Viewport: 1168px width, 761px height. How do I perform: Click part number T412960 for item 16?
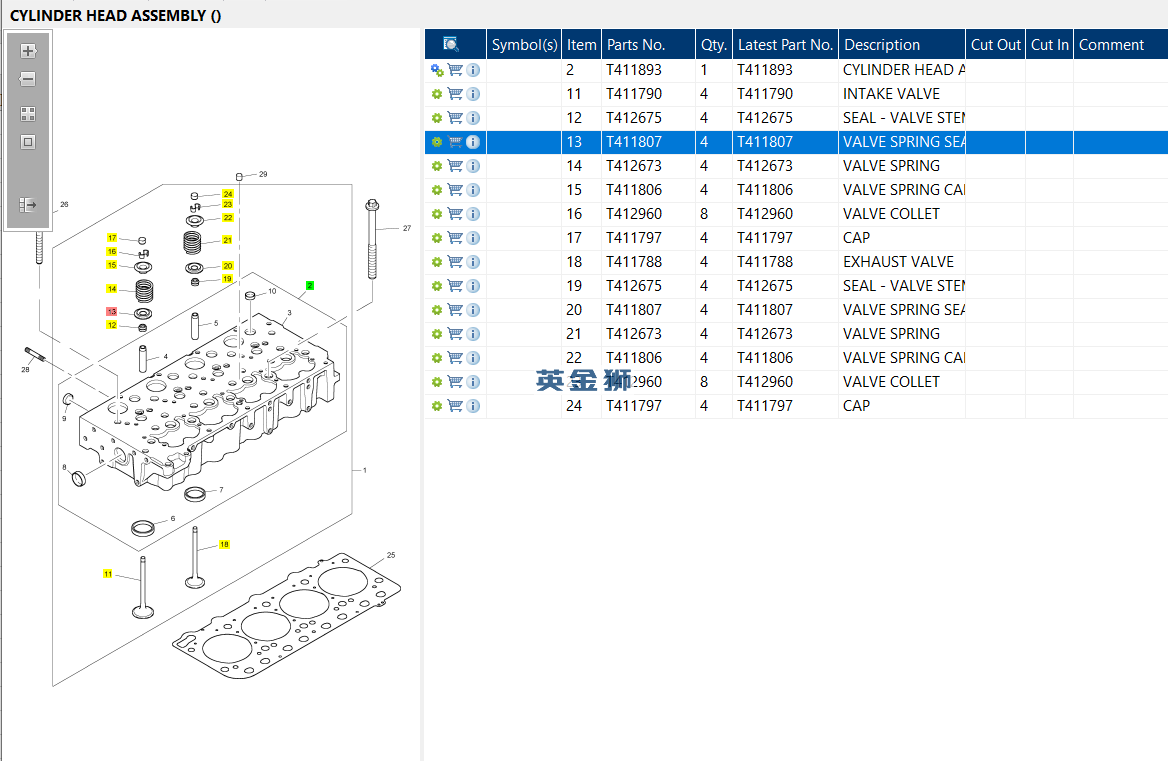(634, 214)
